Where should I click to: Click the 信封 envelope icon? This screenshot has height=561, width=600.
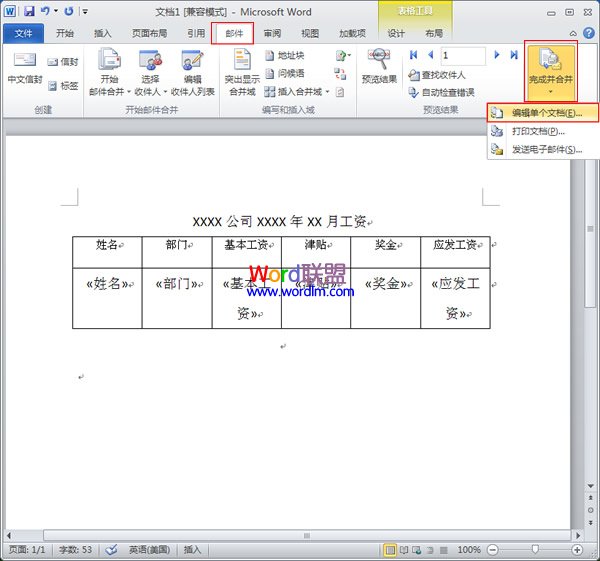coord(62,62)
